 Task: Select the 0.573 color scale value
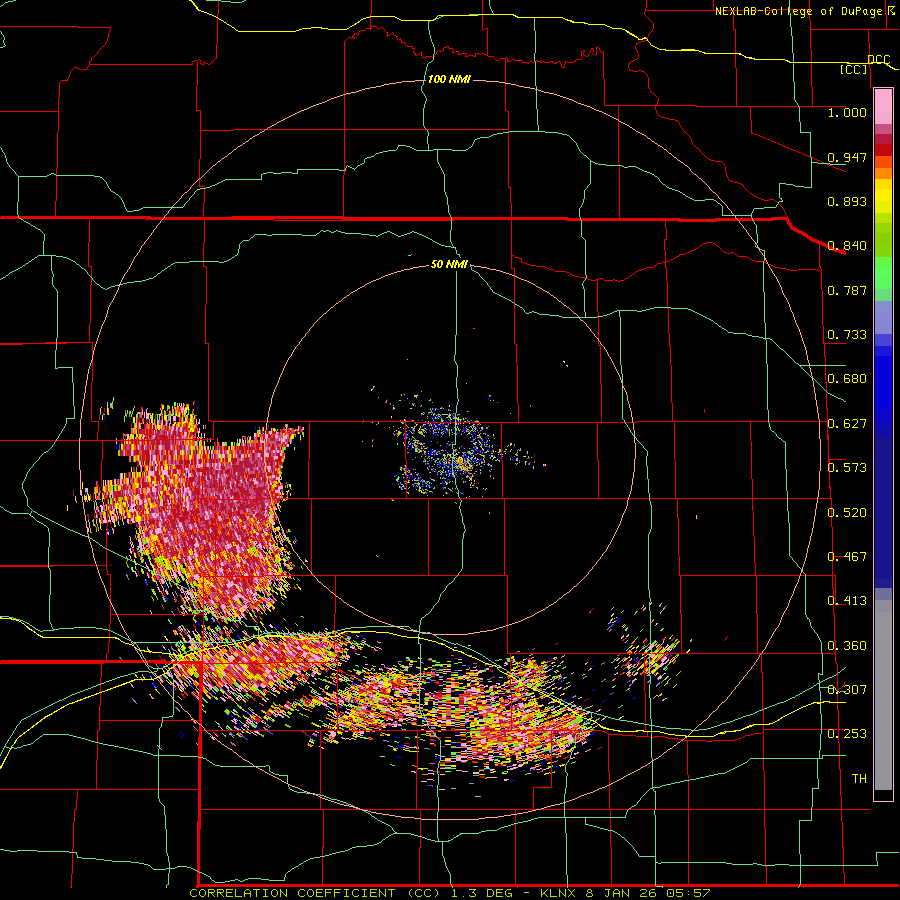(x=847, y=468)
